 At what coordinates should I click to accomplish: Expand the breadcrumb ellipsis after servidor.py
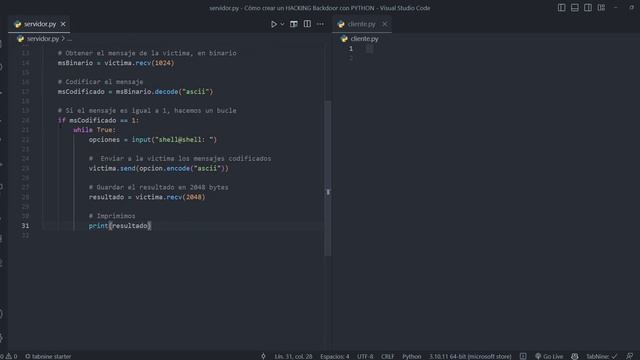pos(69,39)
